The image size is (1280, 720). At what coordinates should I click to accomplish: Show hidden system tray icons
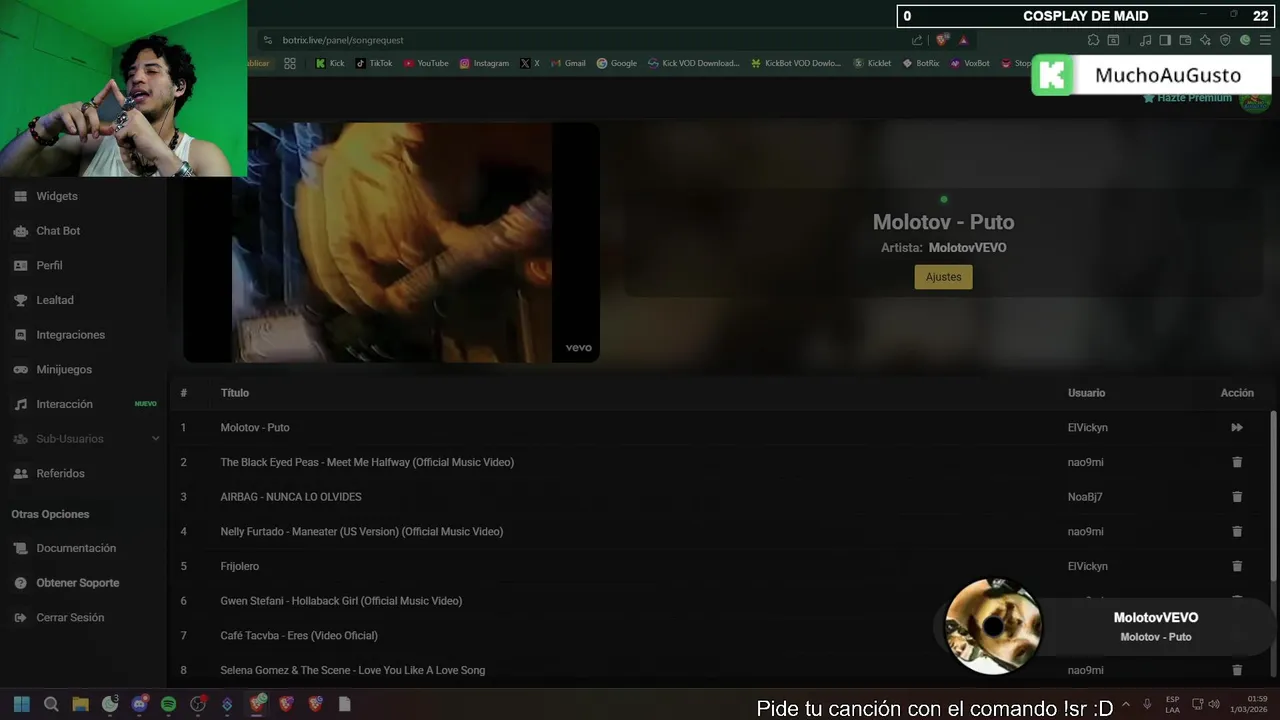tap(1126, 704)
